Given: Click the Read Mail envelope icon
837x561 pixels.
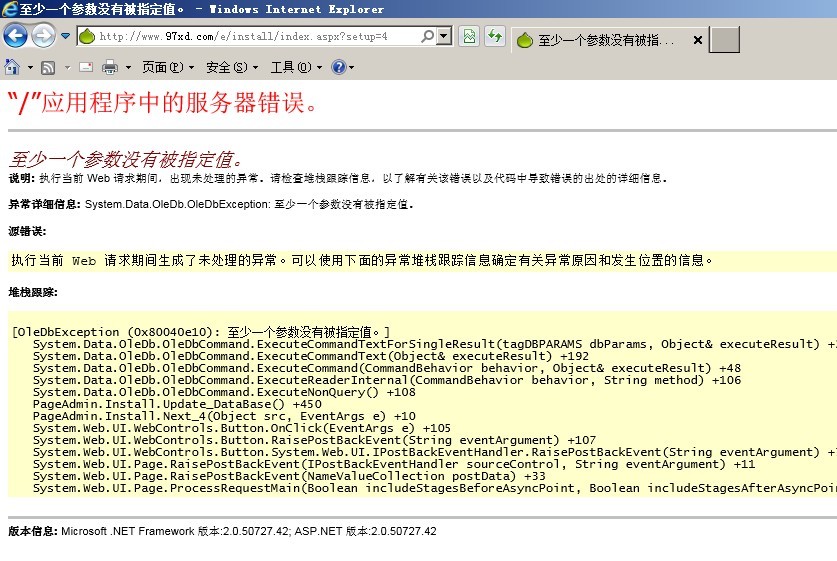Looking at the screenshot, I should 86,68.
